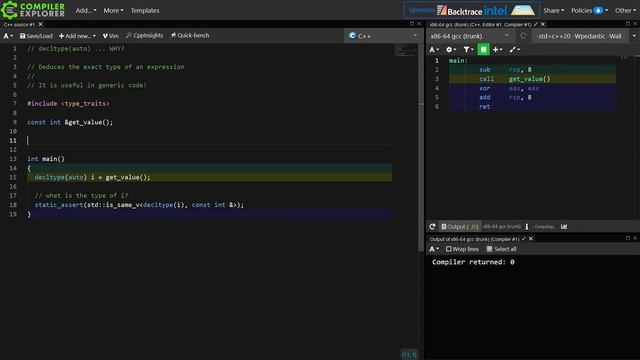Maximize the source editor pane
Viewport: 640px width, 360px height.
tap(412, 24)
